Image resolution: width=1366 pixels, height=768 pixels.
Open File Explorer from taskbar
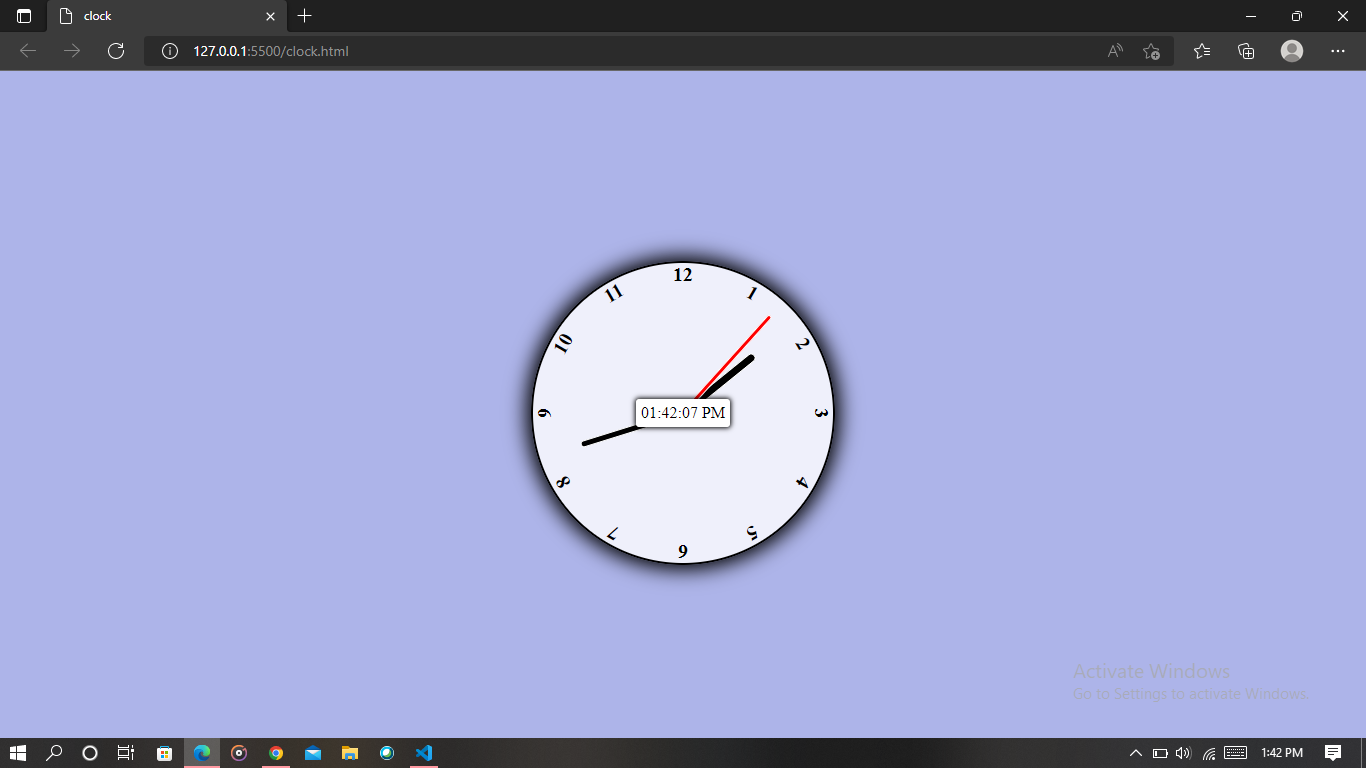click(x=350, y=753)
